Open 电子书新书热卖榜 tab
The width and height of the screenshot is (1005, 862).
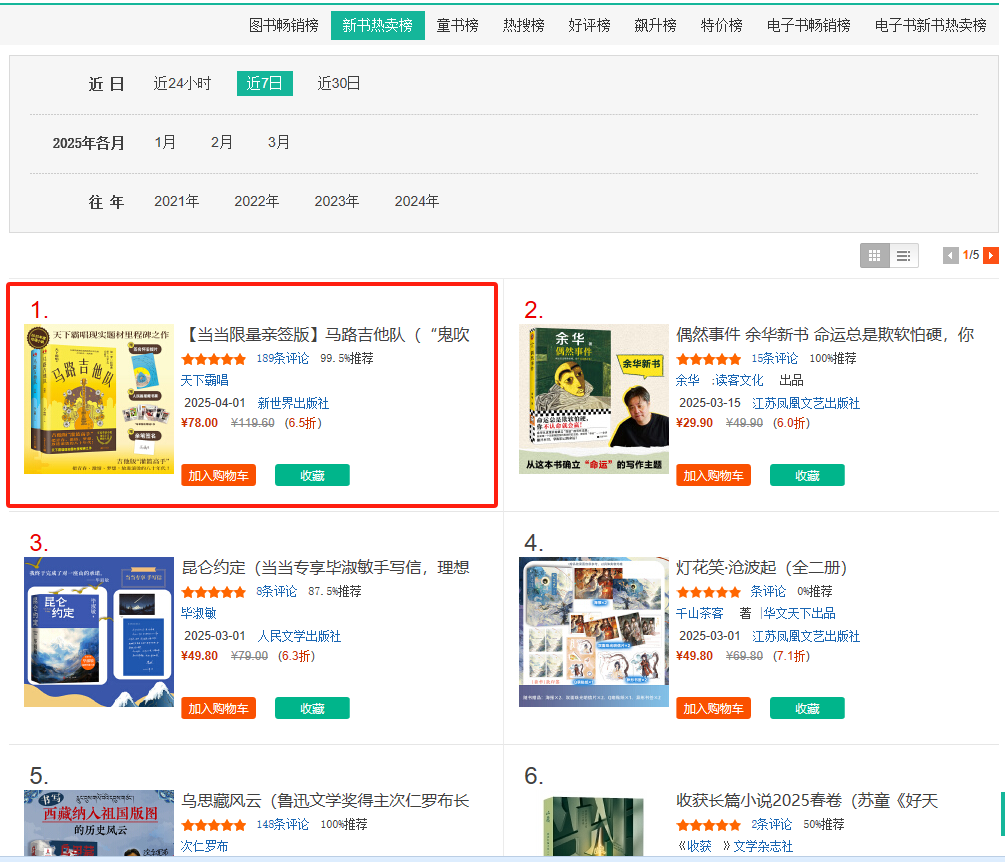931,26
